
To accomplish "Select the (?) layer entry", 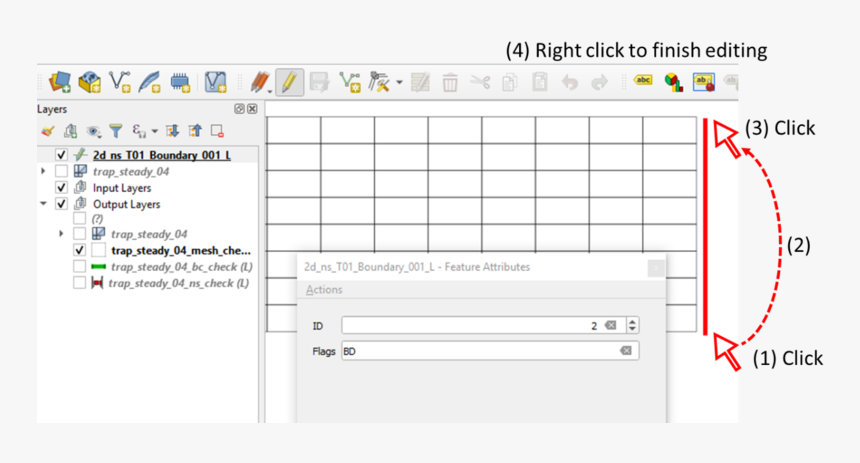I will pyautogui.click(x=97, y=219).
